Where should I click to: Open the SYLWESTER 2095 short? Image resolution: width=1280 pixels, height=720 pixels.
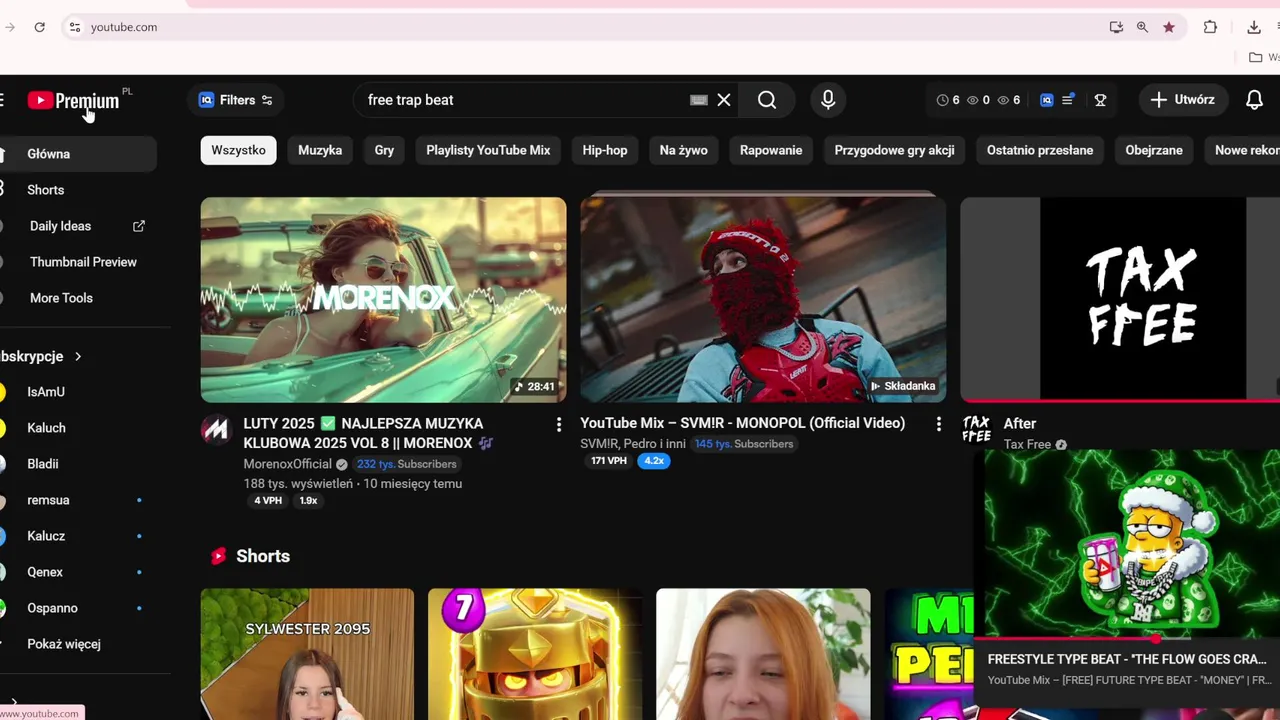307,654
